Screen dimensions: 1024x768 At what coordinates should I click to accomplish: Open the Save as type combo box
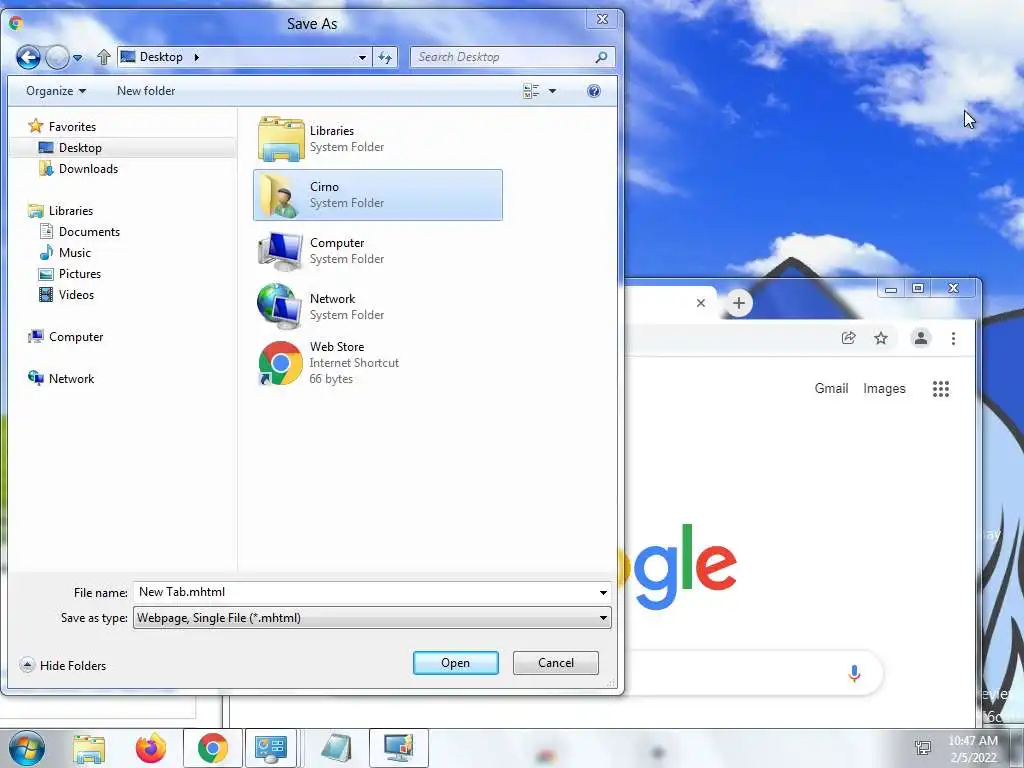(x=372, y=618)
